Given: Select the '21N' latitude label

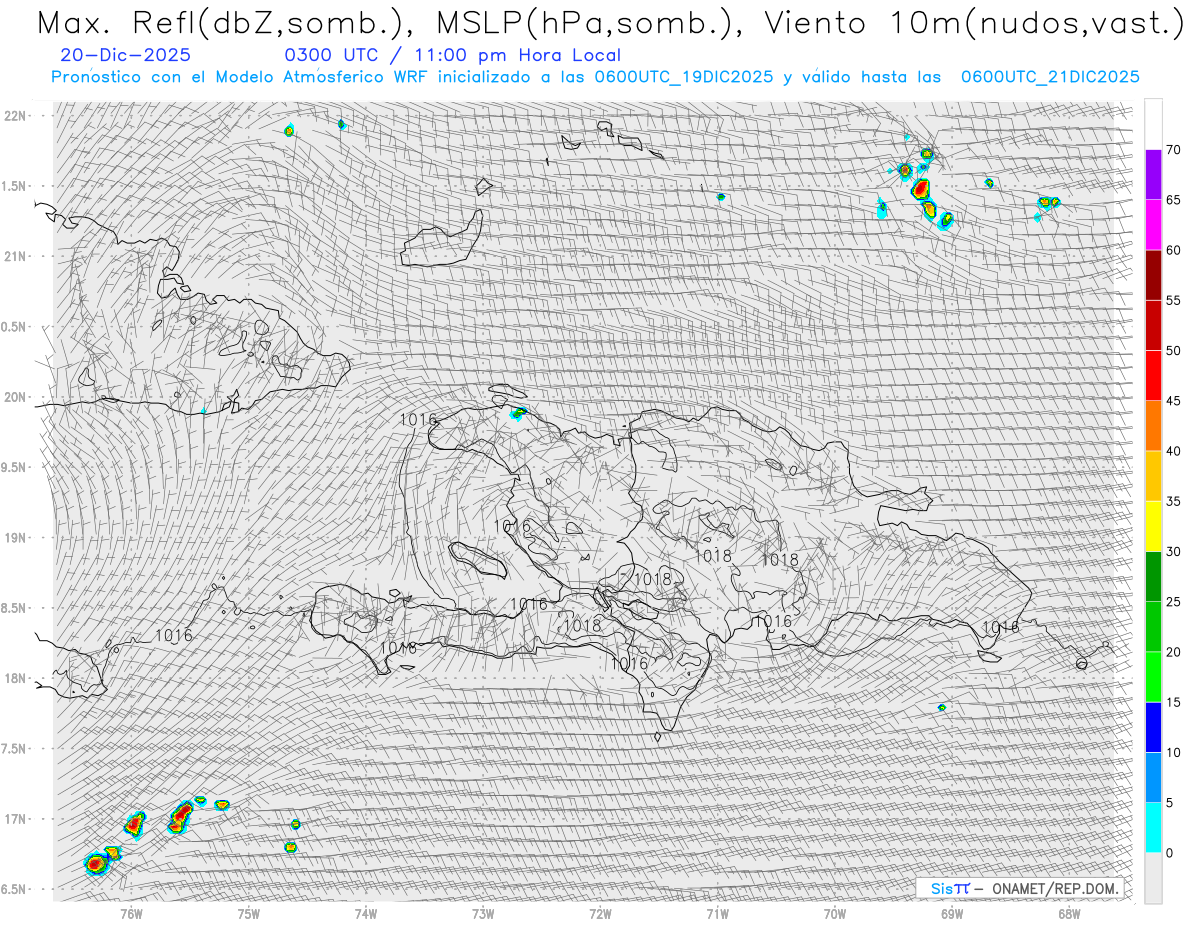Looking at the screenshot, I should click(16, 256).
